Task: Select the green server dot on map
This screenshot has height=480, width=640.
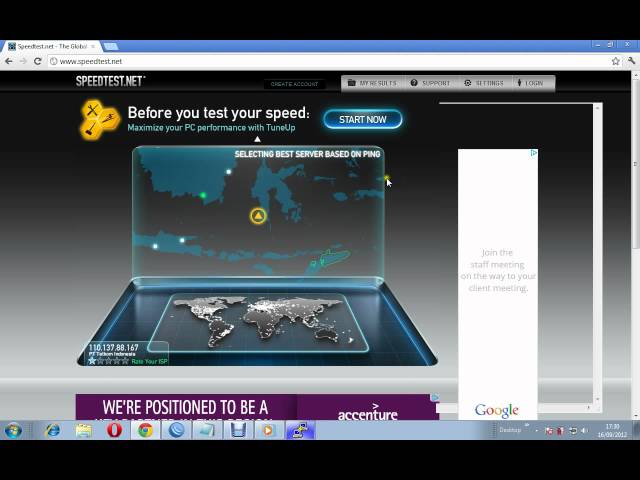Action: point(203,196)
